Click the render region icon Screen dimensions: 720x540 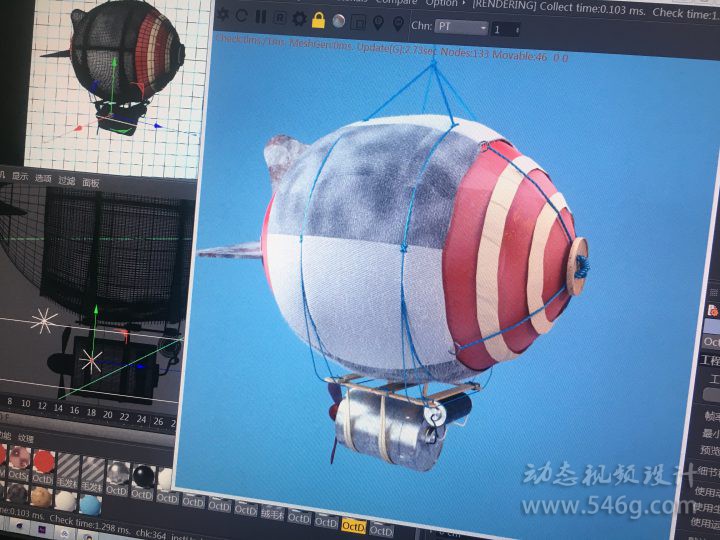(x=358, y=22)
